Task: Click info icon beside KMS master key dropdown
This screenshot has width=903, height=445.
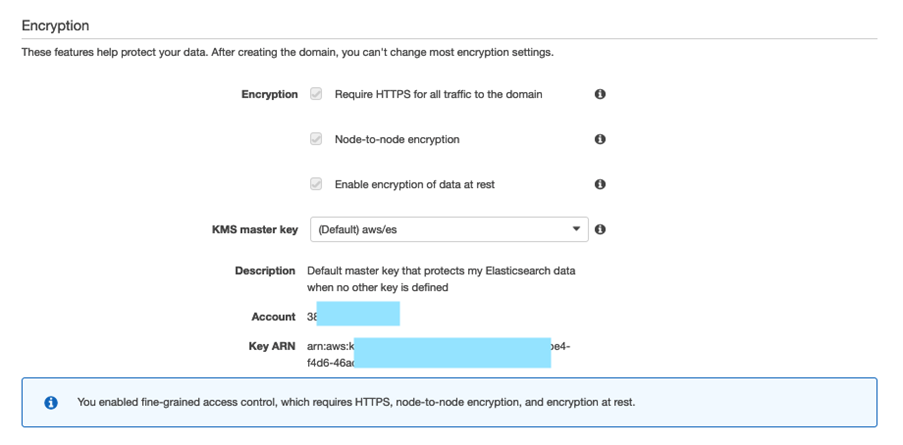Action: pos(600,229)
